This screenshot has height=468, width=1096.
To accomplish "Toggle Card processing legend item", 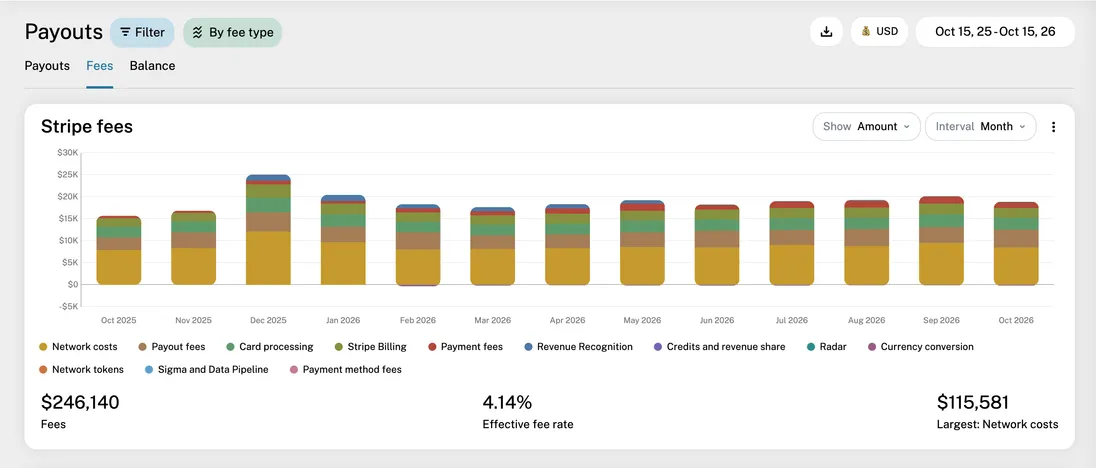I will (270, 346).
